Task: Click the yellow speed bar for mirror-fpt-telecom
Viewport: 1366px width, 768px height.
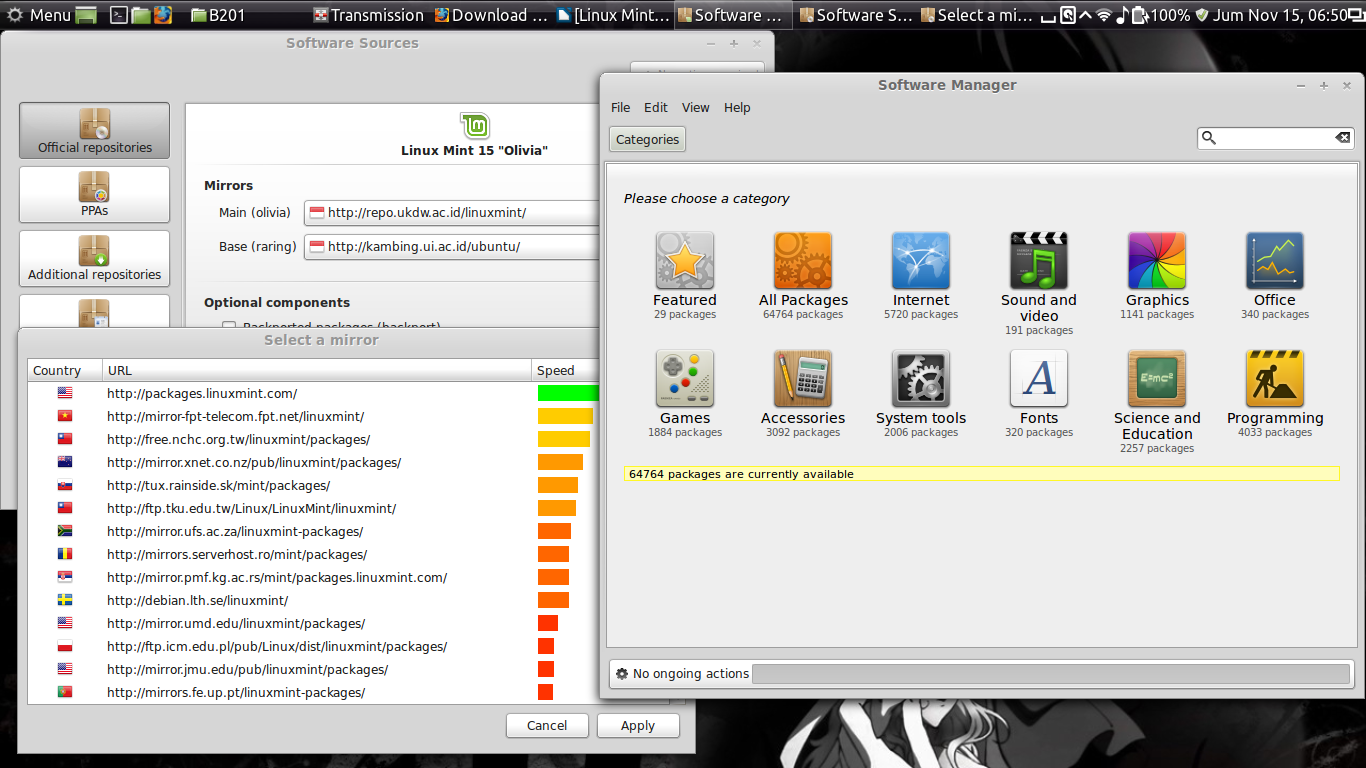Action: point(565,416)
